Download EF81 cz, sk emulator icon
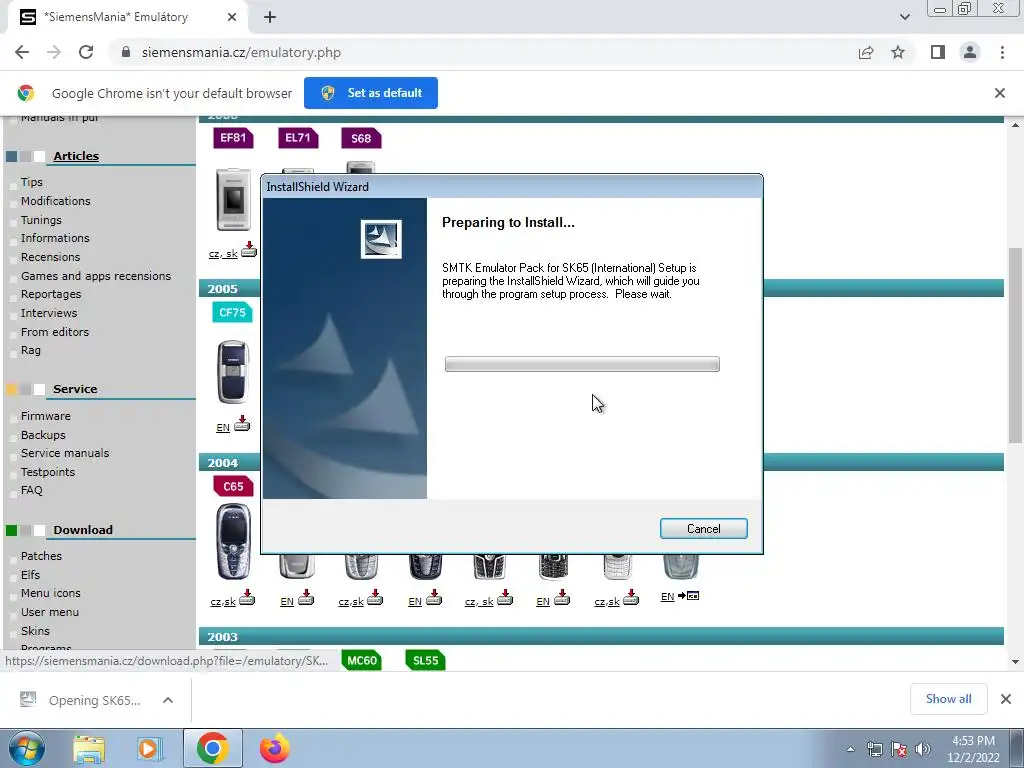Viewport: 1024px width, 768px height. tap(249, 249)
